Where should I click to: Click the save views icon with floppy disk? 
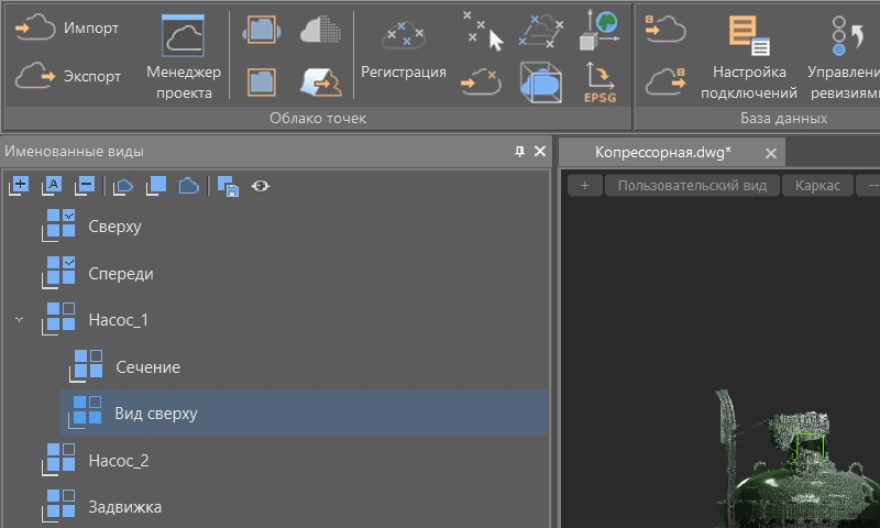[x=227, y=186]
